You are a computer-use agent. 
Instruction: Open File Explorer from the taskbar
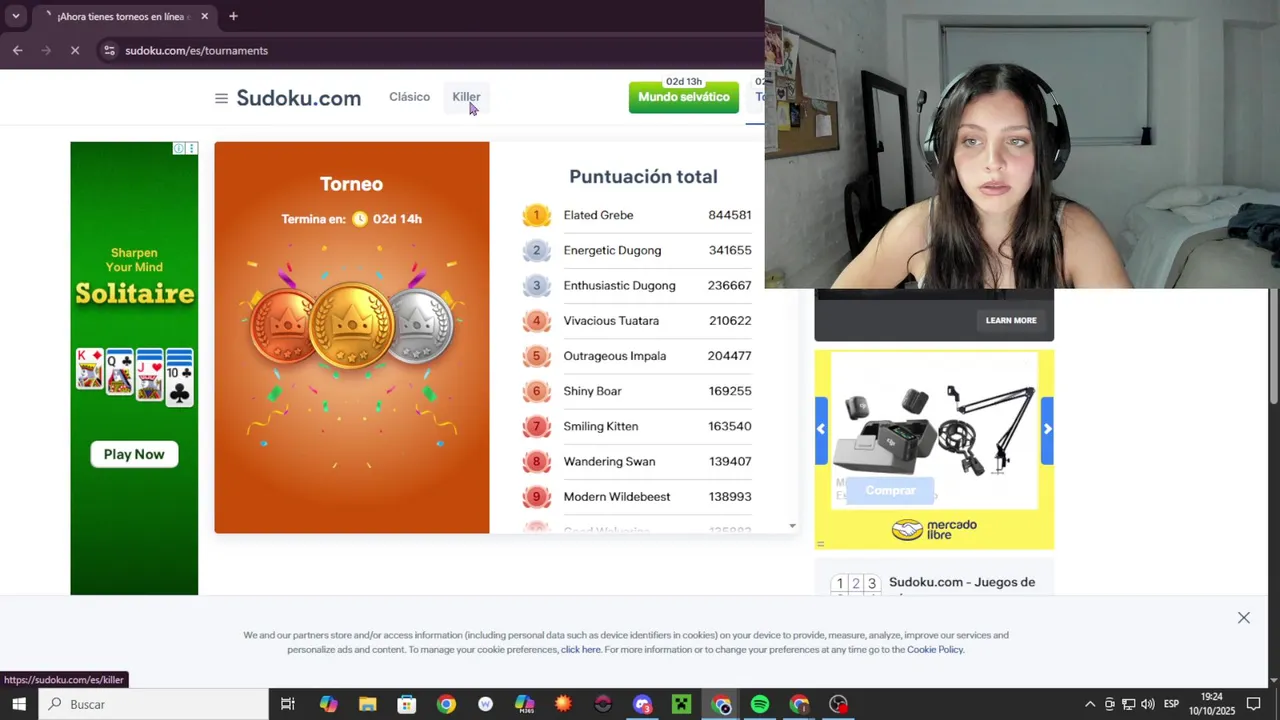(367, 704)
